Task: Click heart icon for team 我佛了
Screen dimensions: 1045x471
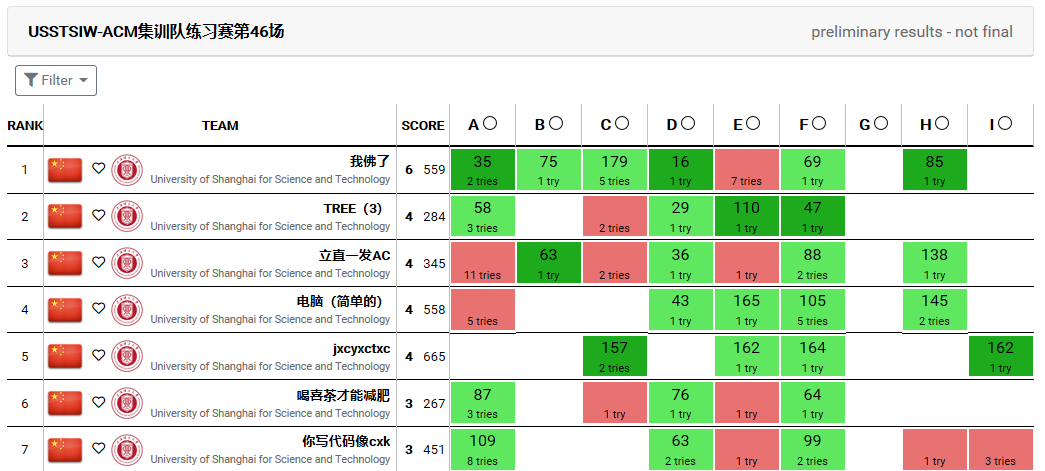Action: 98,169
